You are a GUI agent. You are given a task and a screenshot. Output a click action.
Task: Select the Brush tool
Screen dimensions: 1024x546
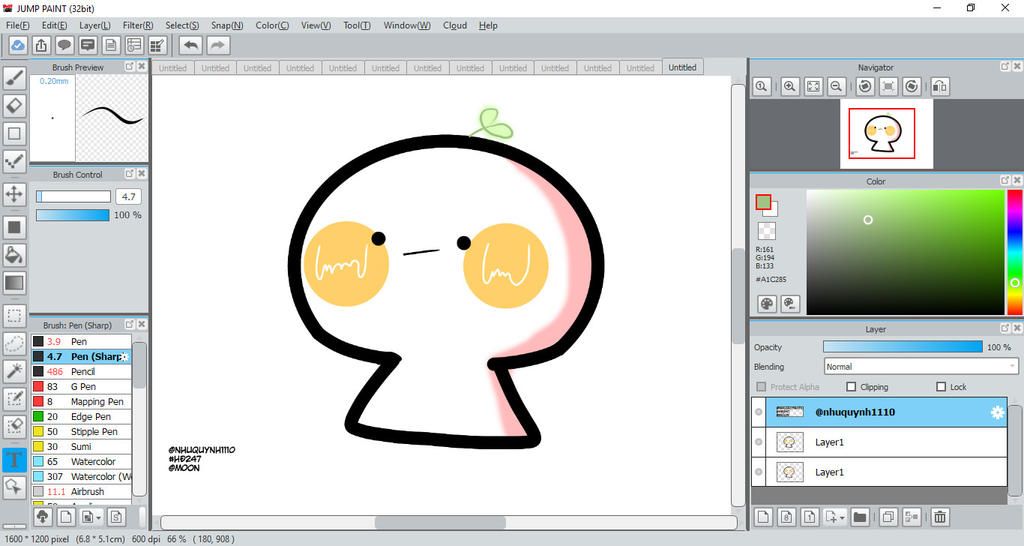pyautogui.click(x=14, y=78)
